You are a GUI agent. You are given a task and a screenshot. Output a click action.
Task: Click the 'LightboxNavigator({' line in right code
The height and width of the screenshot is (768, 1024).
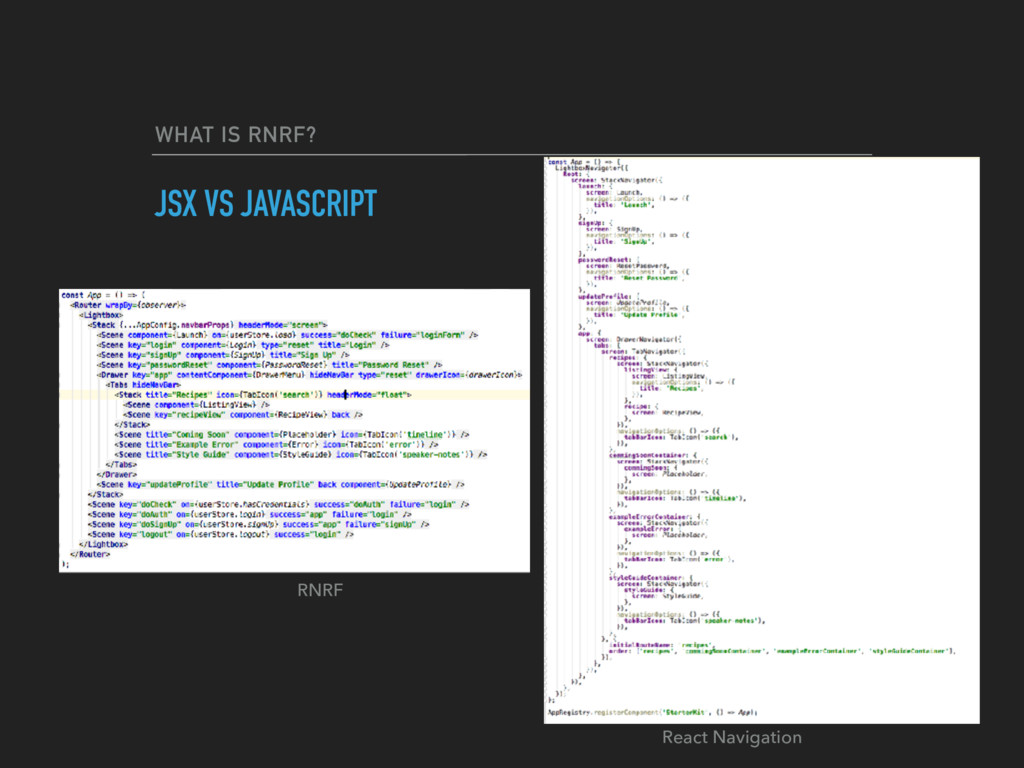[x=591, y=168]
